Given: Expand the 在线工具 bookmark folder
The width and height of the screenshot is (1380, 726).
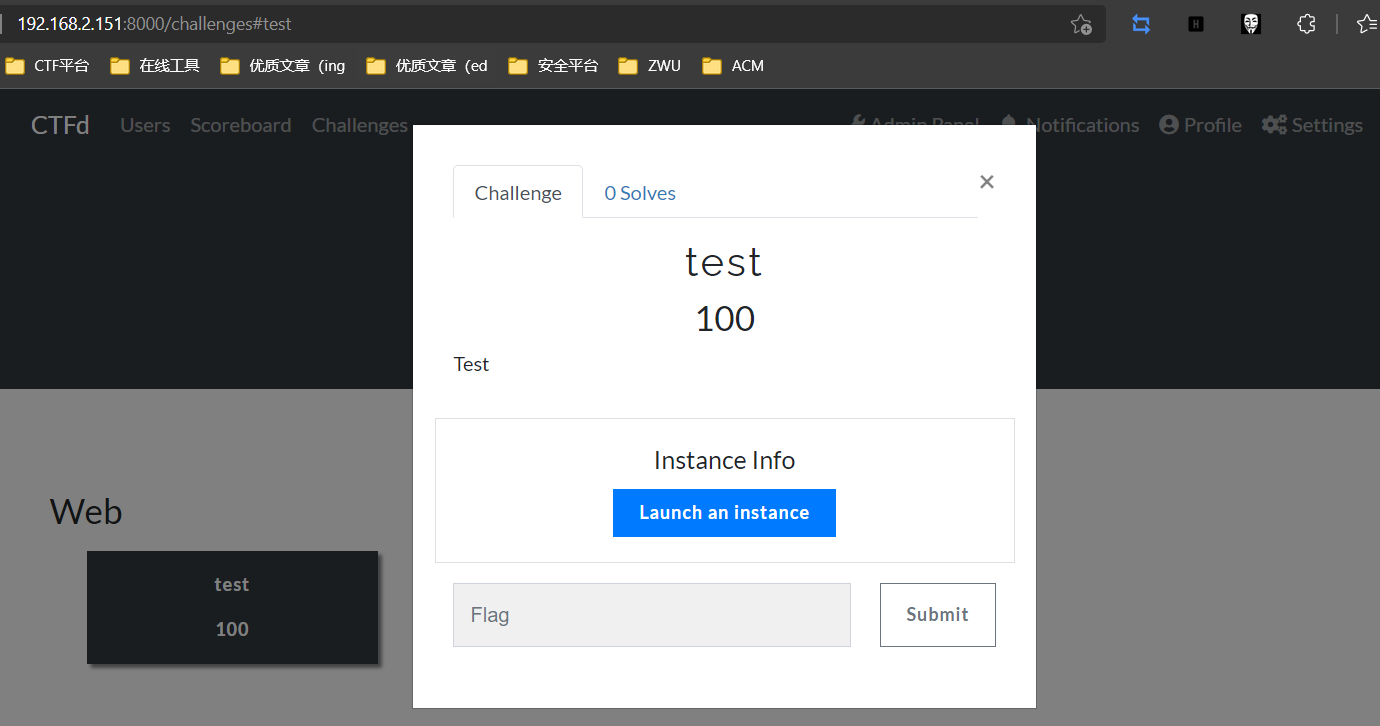Looking at the screenshot, I should 155,66.
